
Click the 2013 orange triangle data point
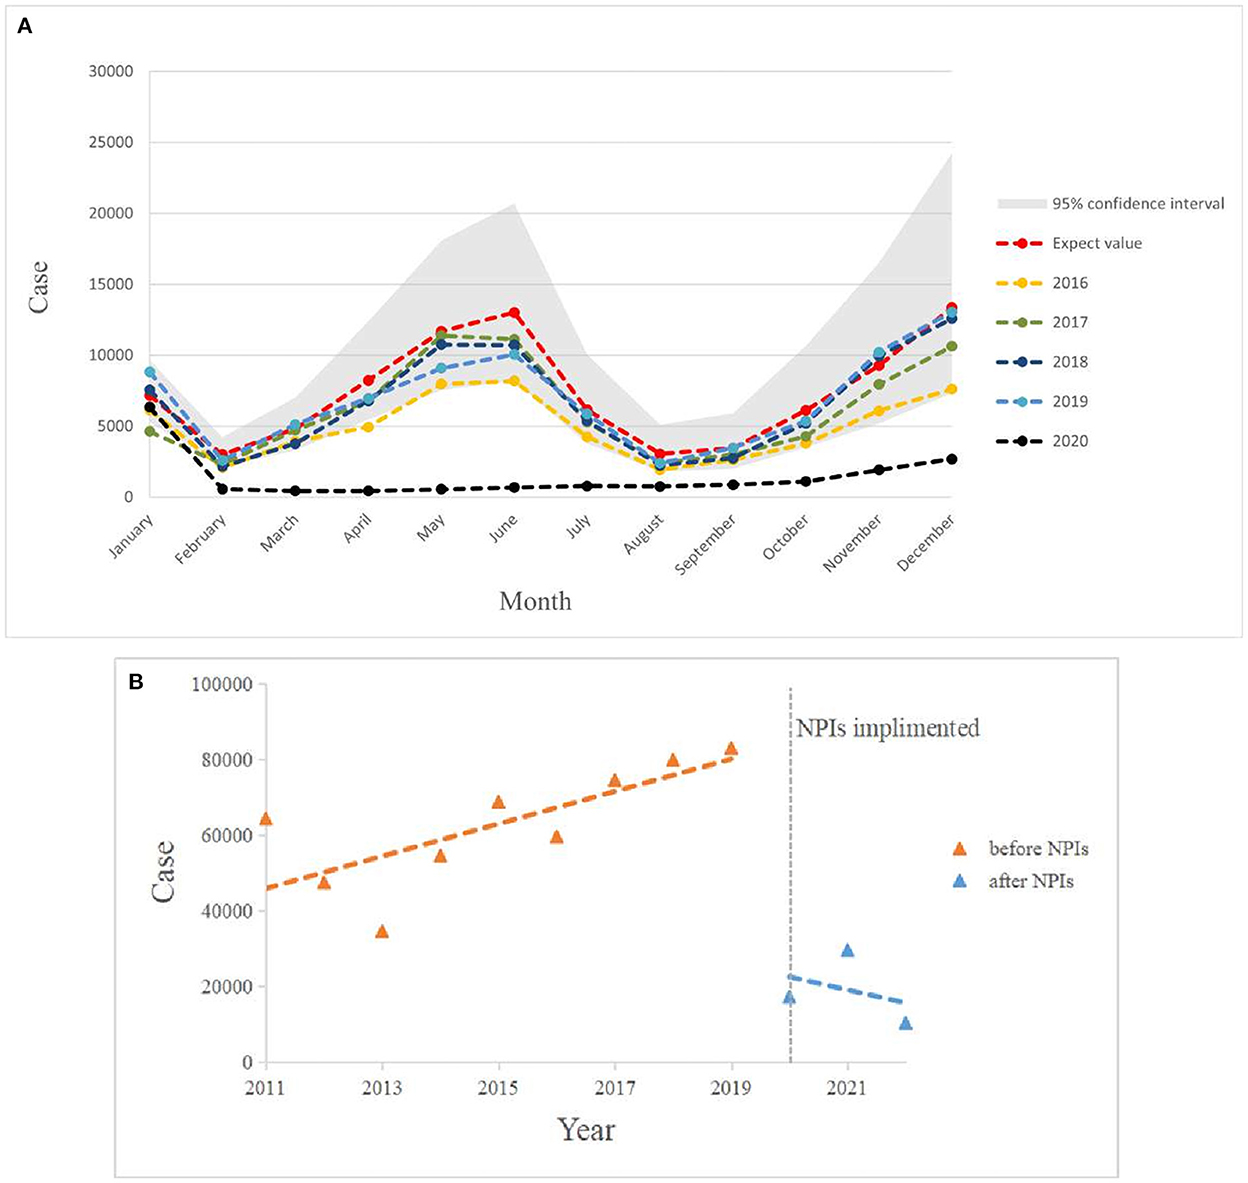click(381, 931)
